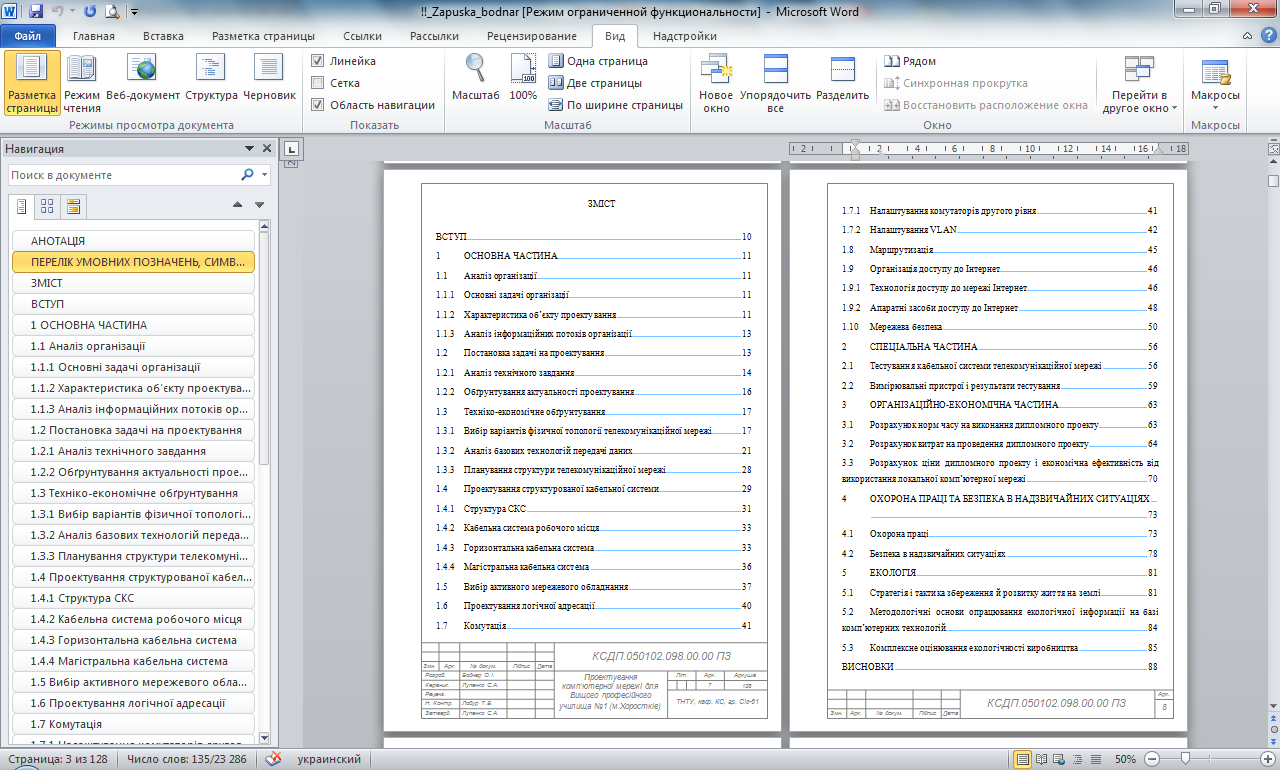Go to heading 1 ОСНОВНА ЧАСТИНА
The width and height of the screenshot is (1280, 770).
tap(134, 325)
